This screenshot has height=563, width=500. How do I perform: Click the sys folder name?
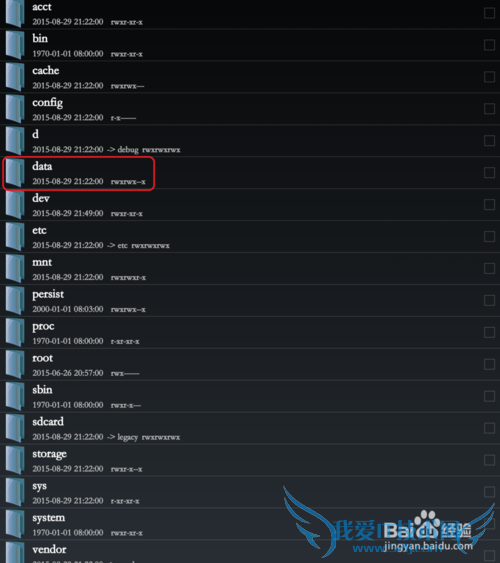39,486
